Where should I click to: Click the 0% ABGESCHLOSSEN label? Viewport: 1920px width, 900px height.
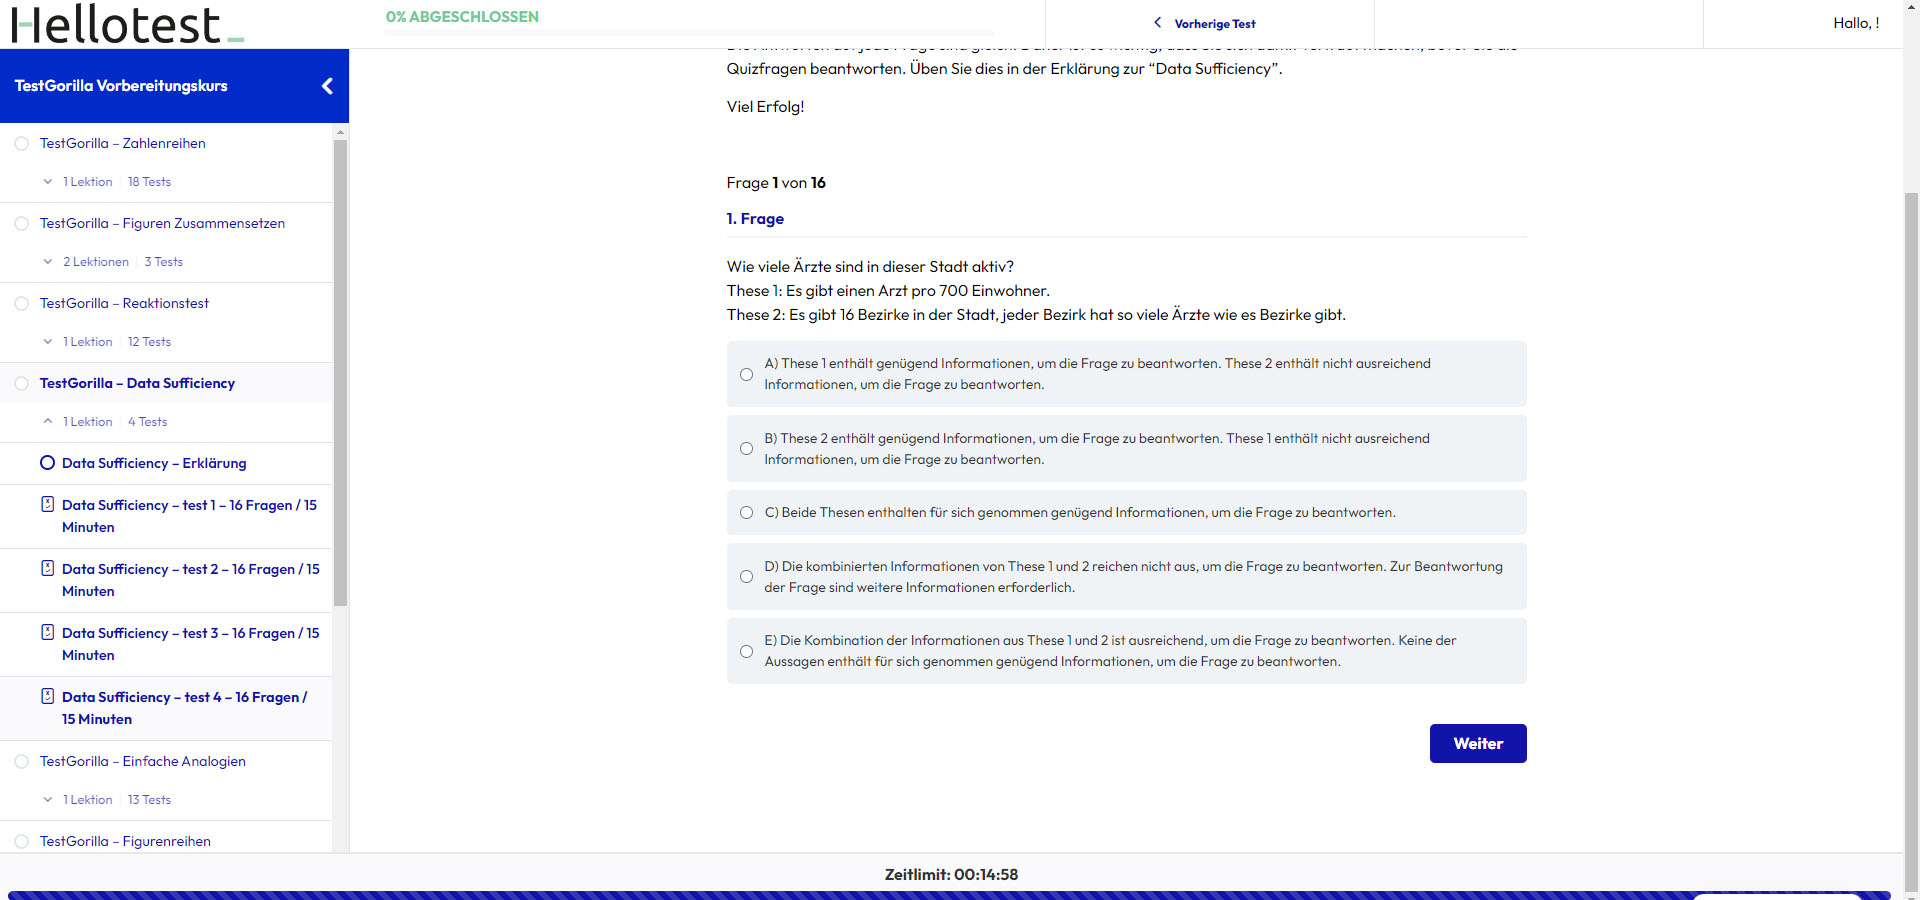tap(462, 17)
